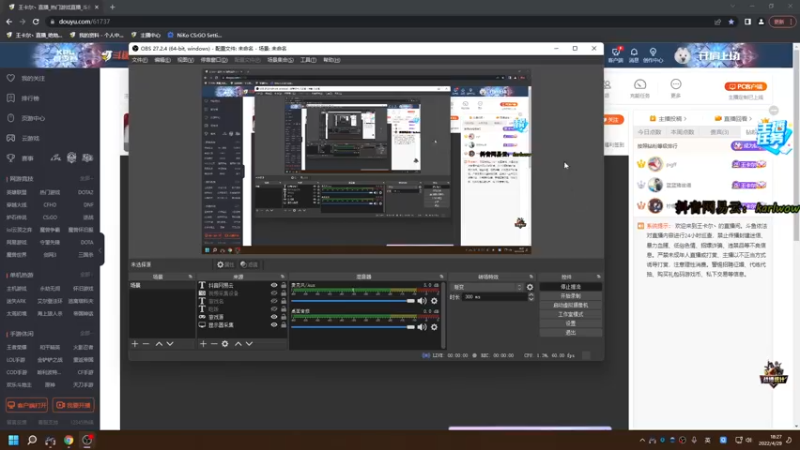Toggle lock on first text source

click(284, 286)
